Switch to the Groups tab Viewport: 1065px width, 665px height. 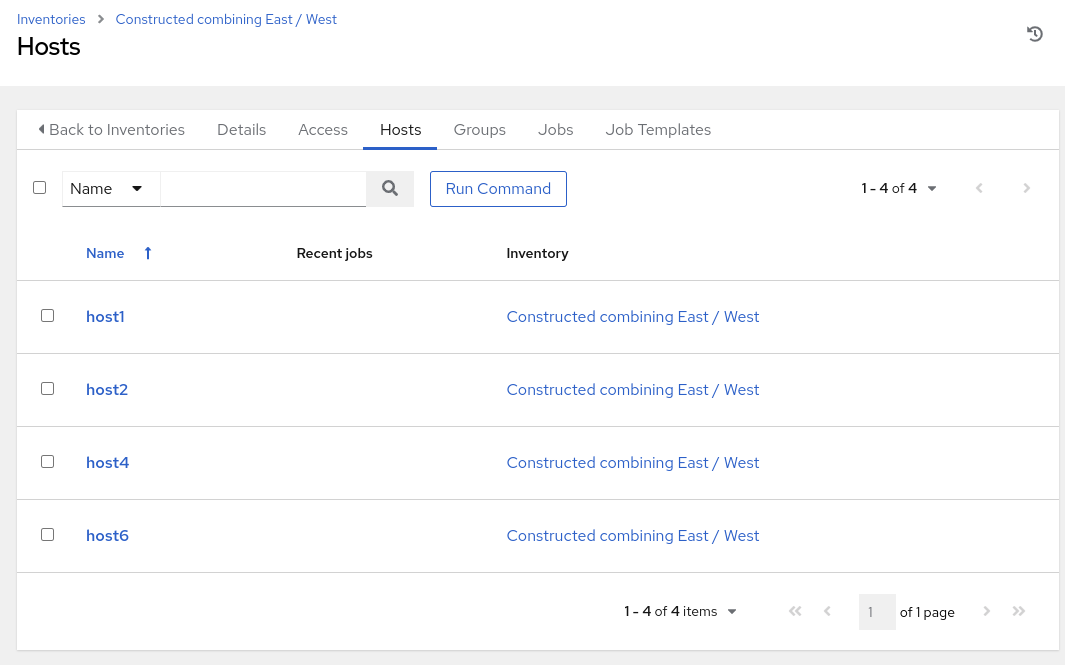480,130
